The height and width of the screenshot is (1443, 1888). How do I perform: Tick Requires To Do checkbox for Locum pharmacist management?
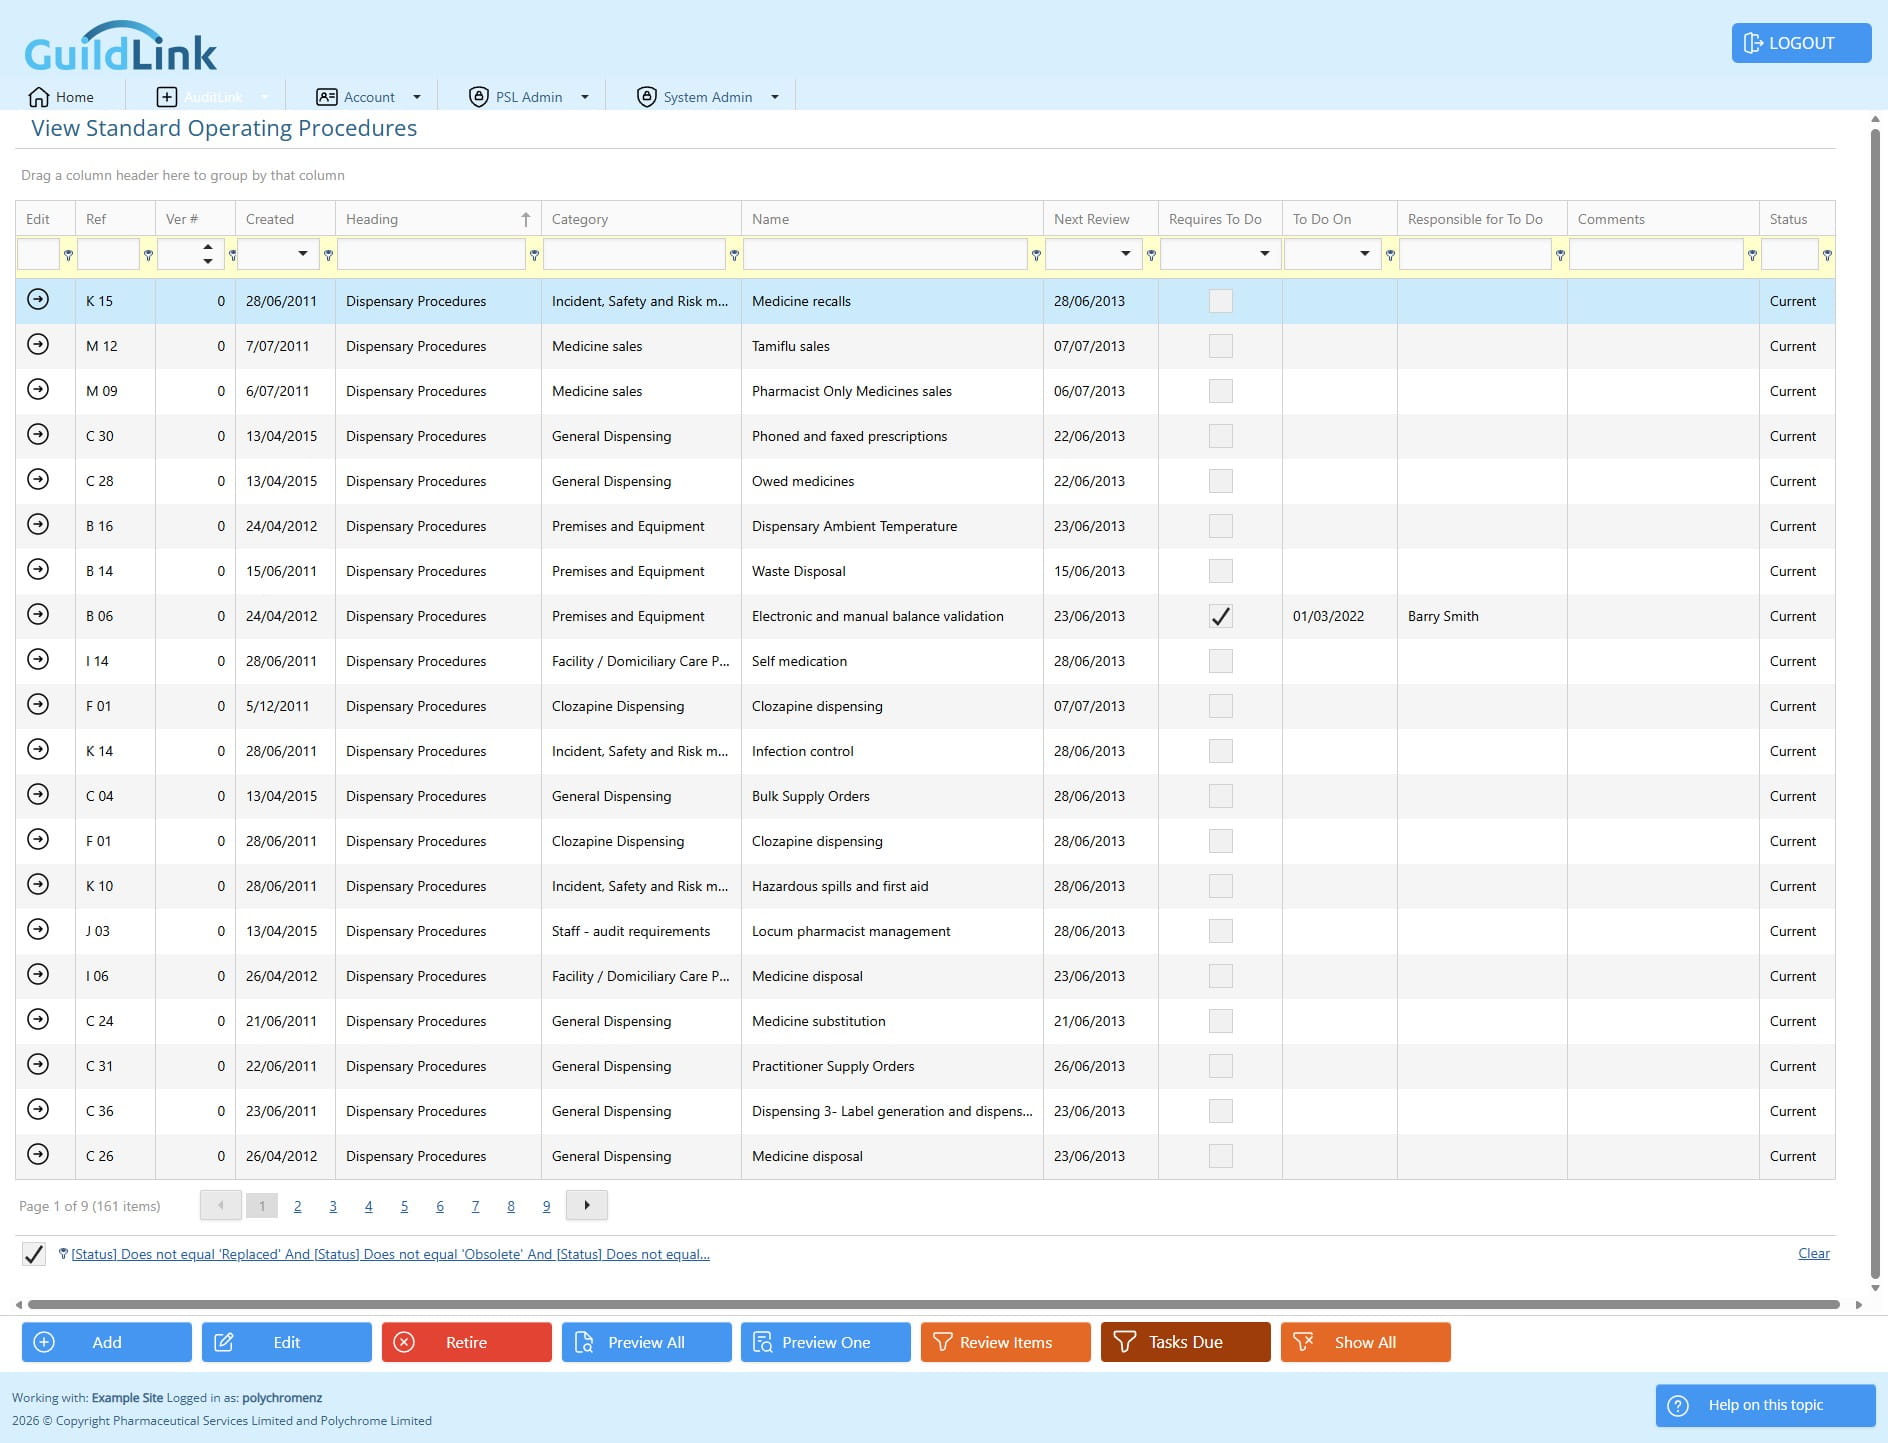tap(1220, 931)
